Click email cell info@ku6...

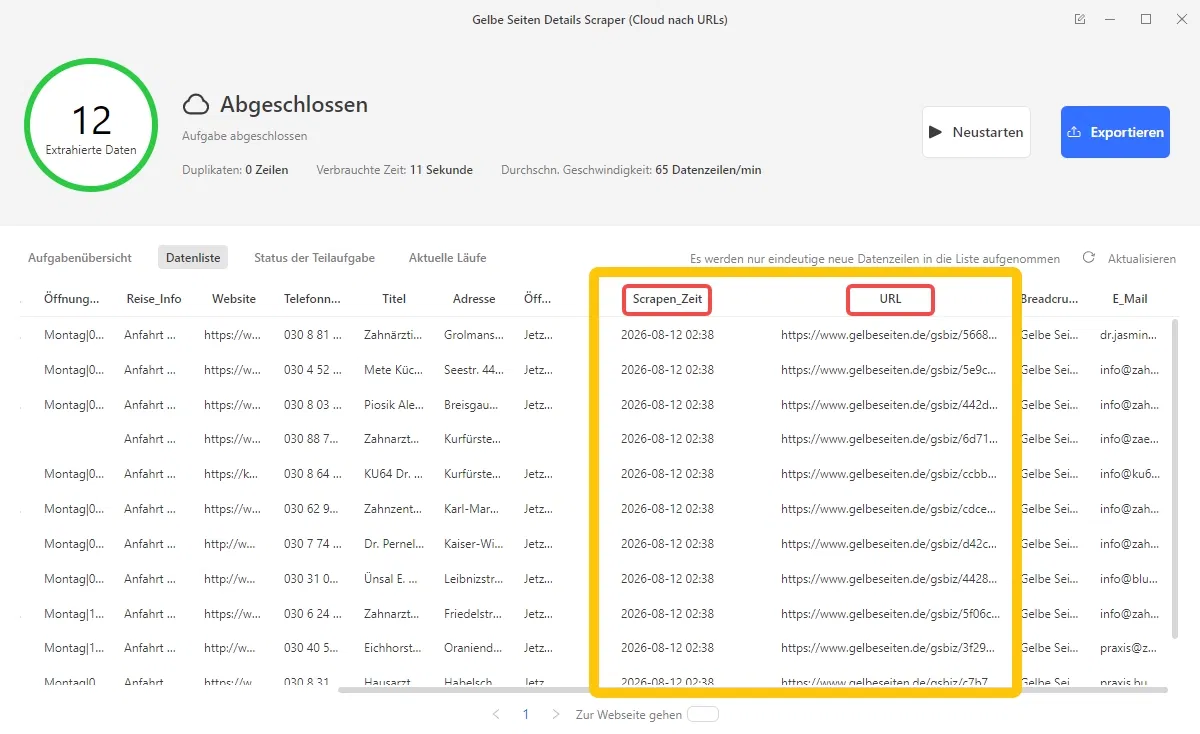1130,474
